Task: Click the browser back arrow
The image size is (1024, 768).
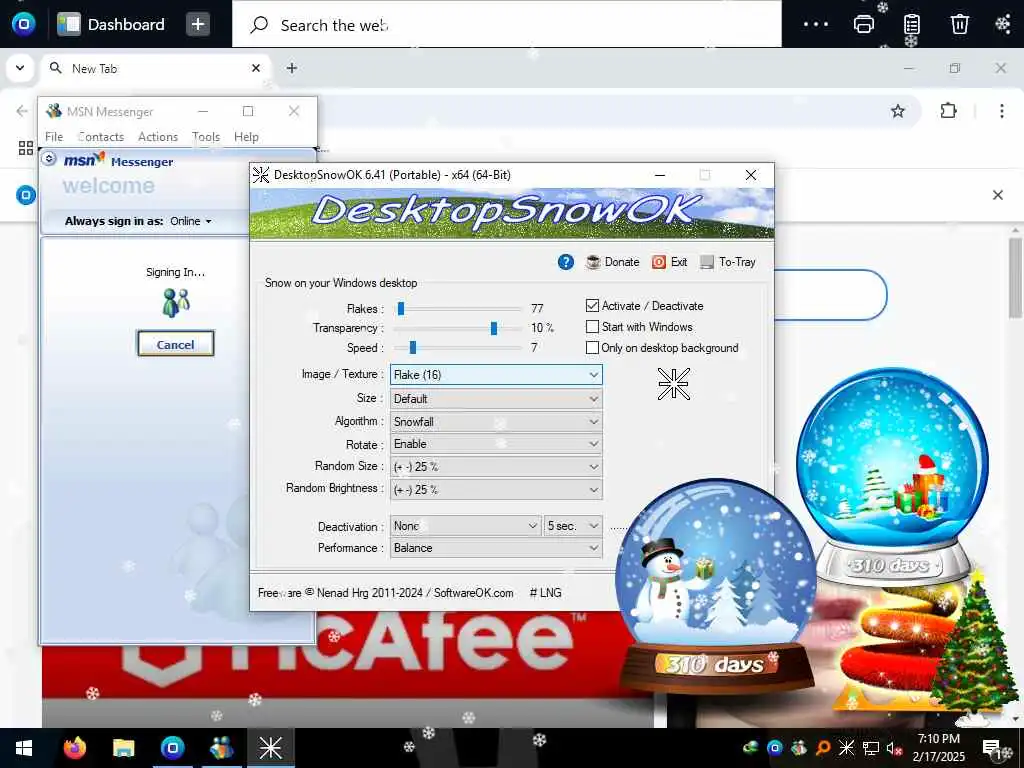Action: 22,111
